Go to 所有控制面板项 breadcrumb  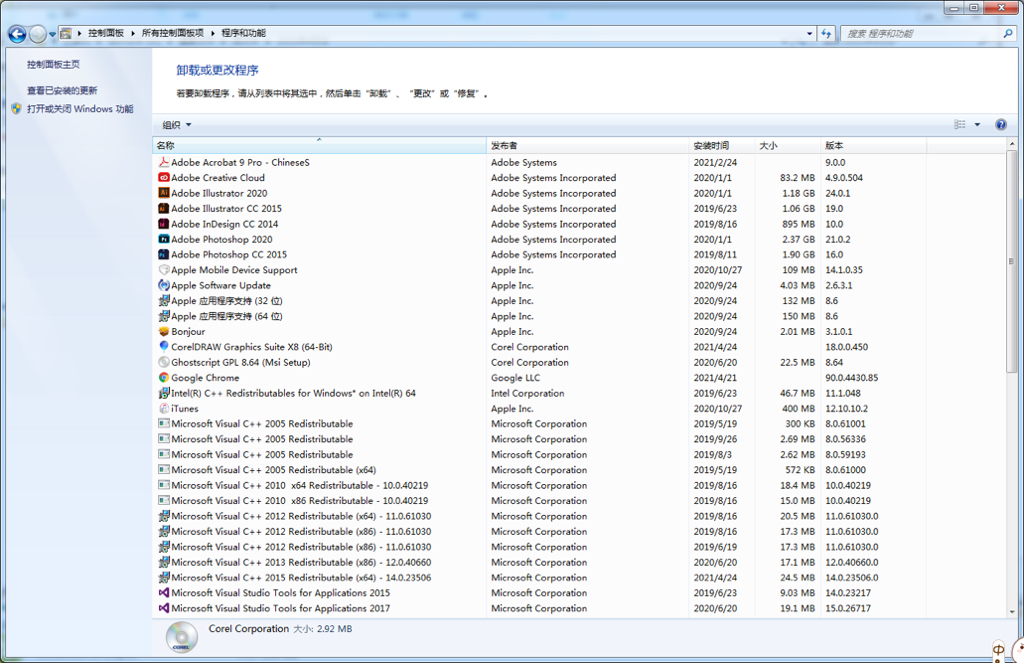(173, 33)
